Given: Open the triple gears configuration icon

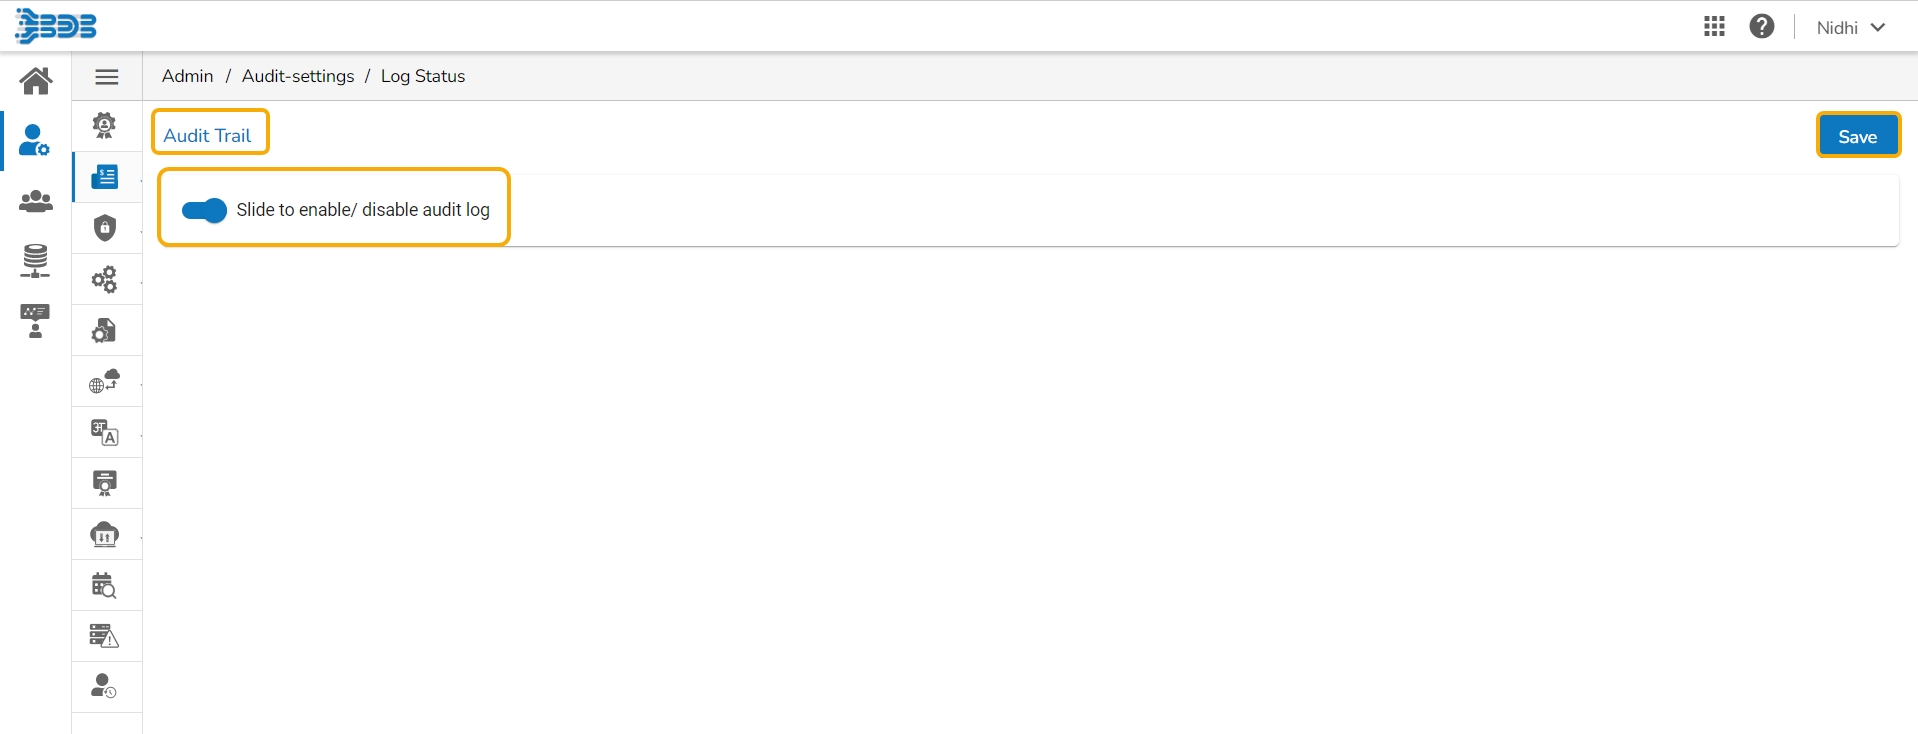Looking at the screenshot, I should pyautogui.click(x=105, y=279).
